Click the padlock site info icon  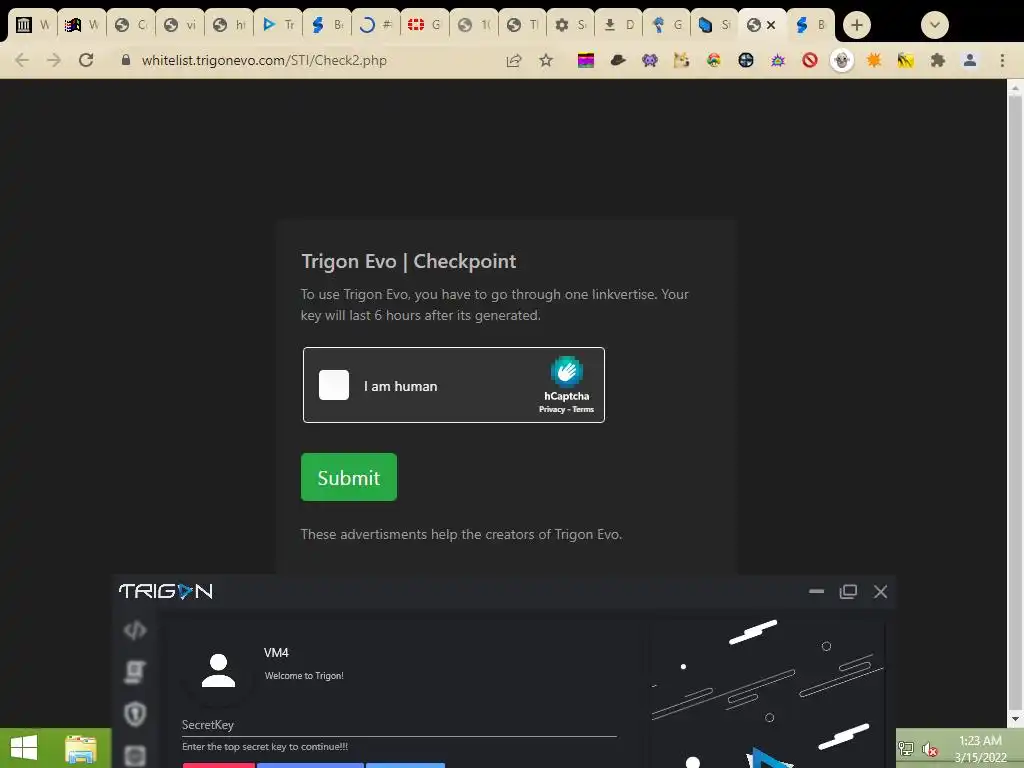(126, 60)
